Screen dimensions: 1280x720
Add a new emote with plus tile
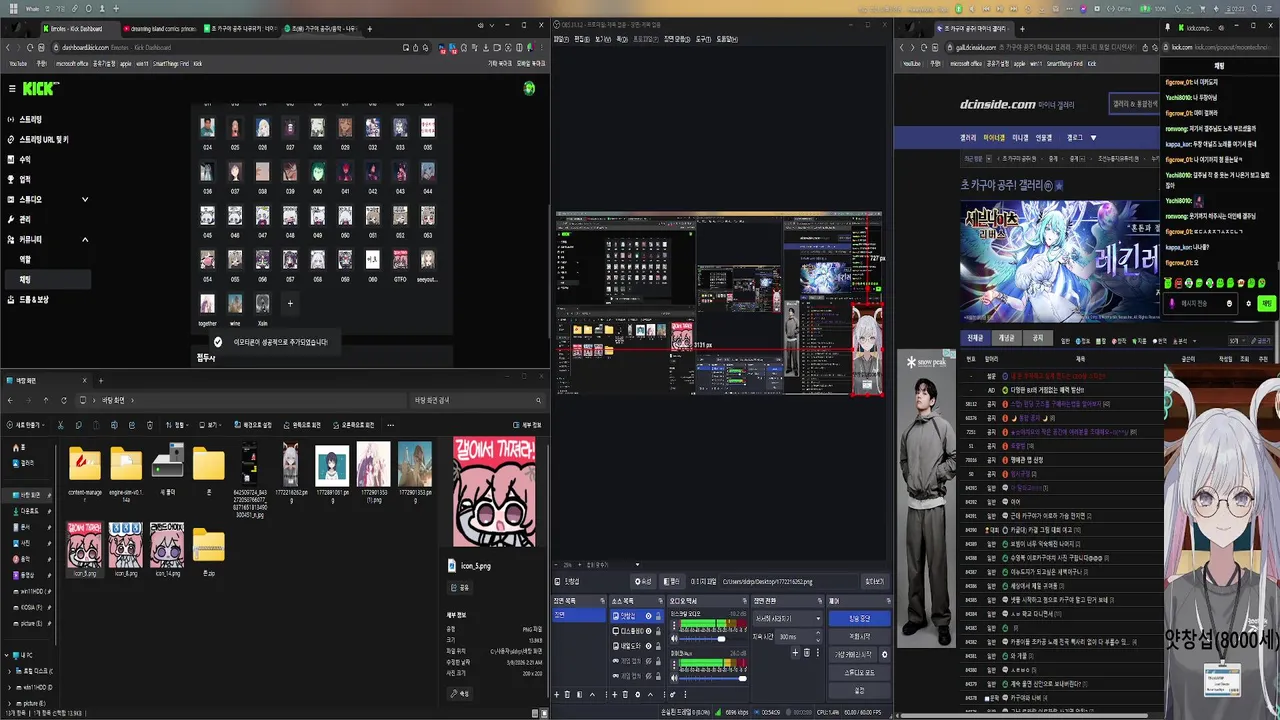(x=290, y=303)
